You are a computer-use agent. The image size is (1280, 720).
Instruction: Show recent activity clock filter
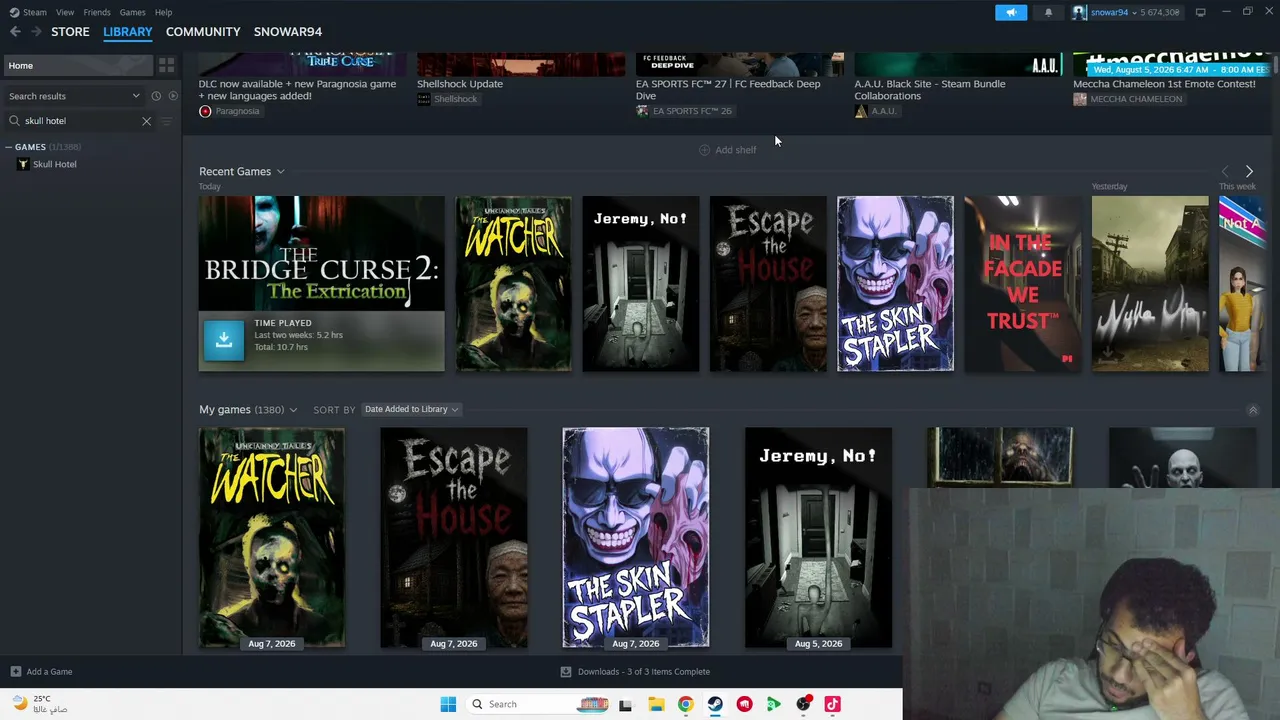pos(156,96)
